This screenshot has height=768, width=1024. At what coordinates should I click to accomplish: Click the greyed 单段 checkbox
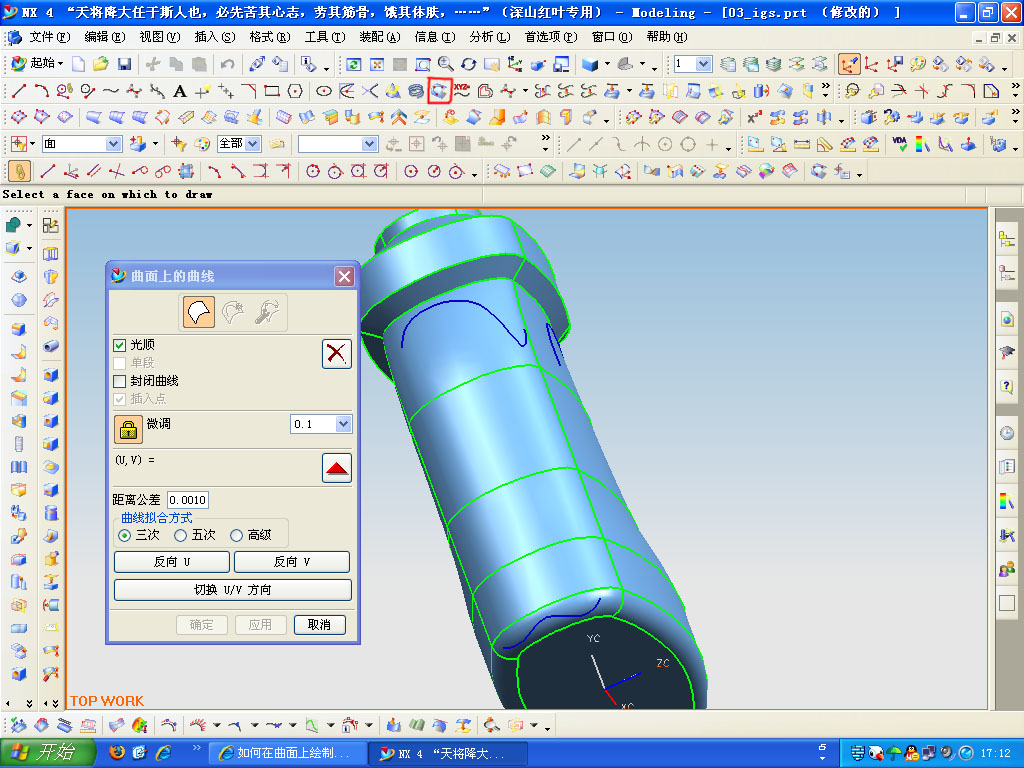(x=120, y=362)
